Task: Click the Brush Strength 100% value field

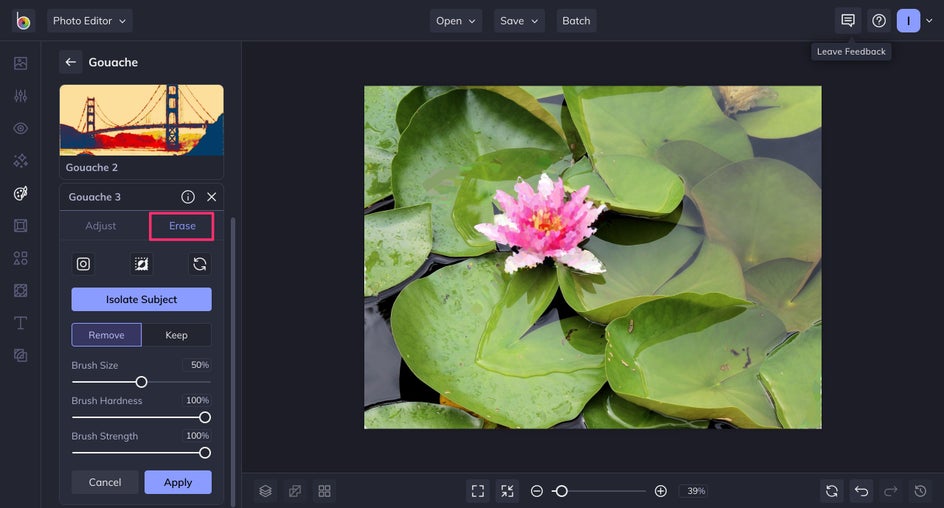Action: (x=197, y=436)
